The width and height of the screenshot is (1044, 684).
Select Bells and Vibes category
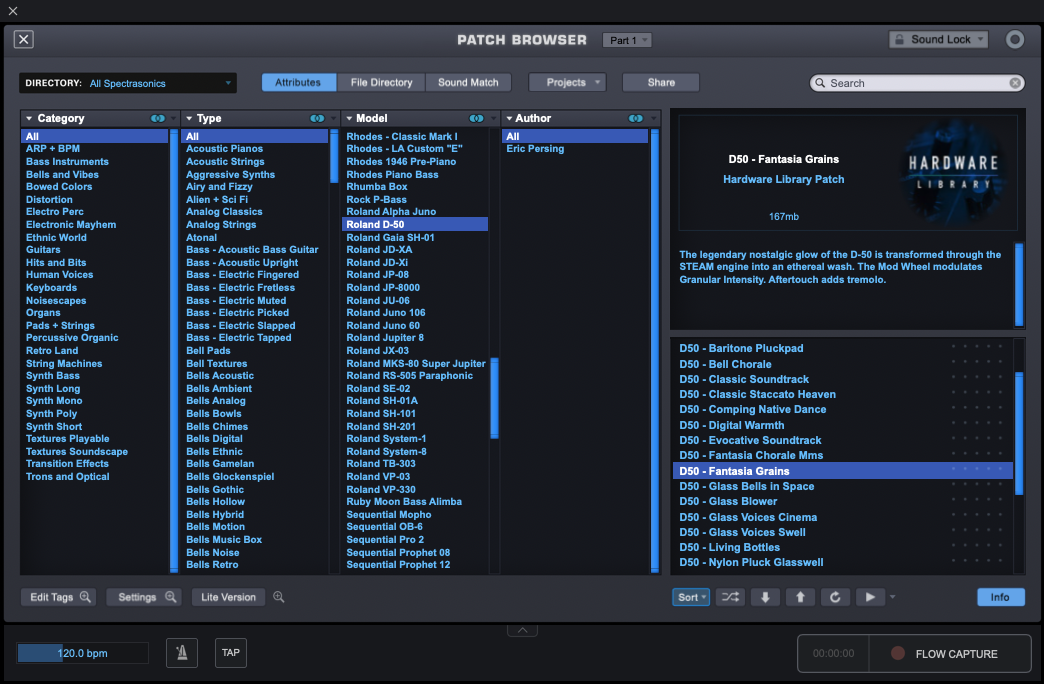(62, 174)
